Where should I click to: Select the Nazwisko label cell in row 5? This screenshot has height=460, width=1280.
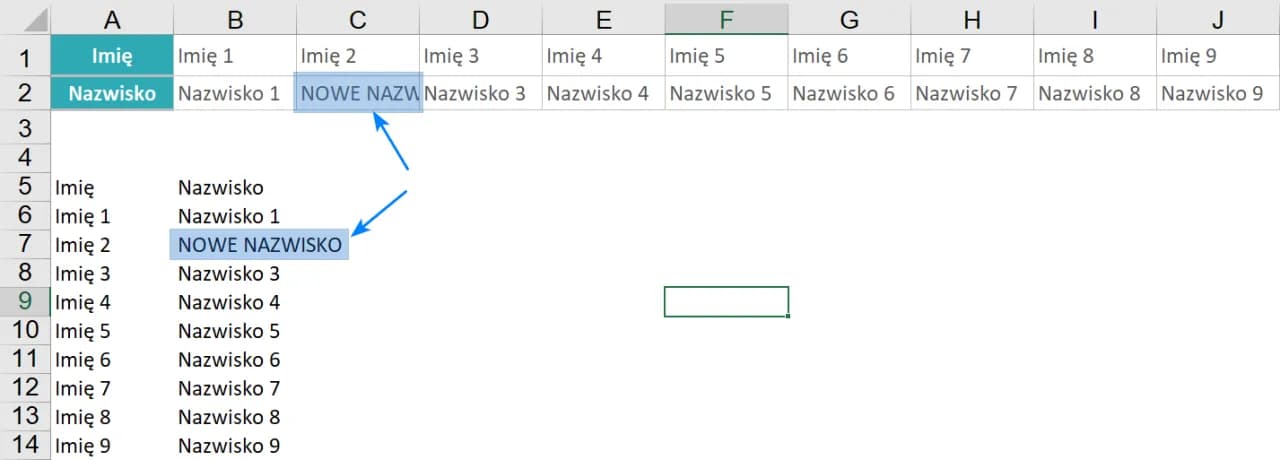[x=220, y=187]
